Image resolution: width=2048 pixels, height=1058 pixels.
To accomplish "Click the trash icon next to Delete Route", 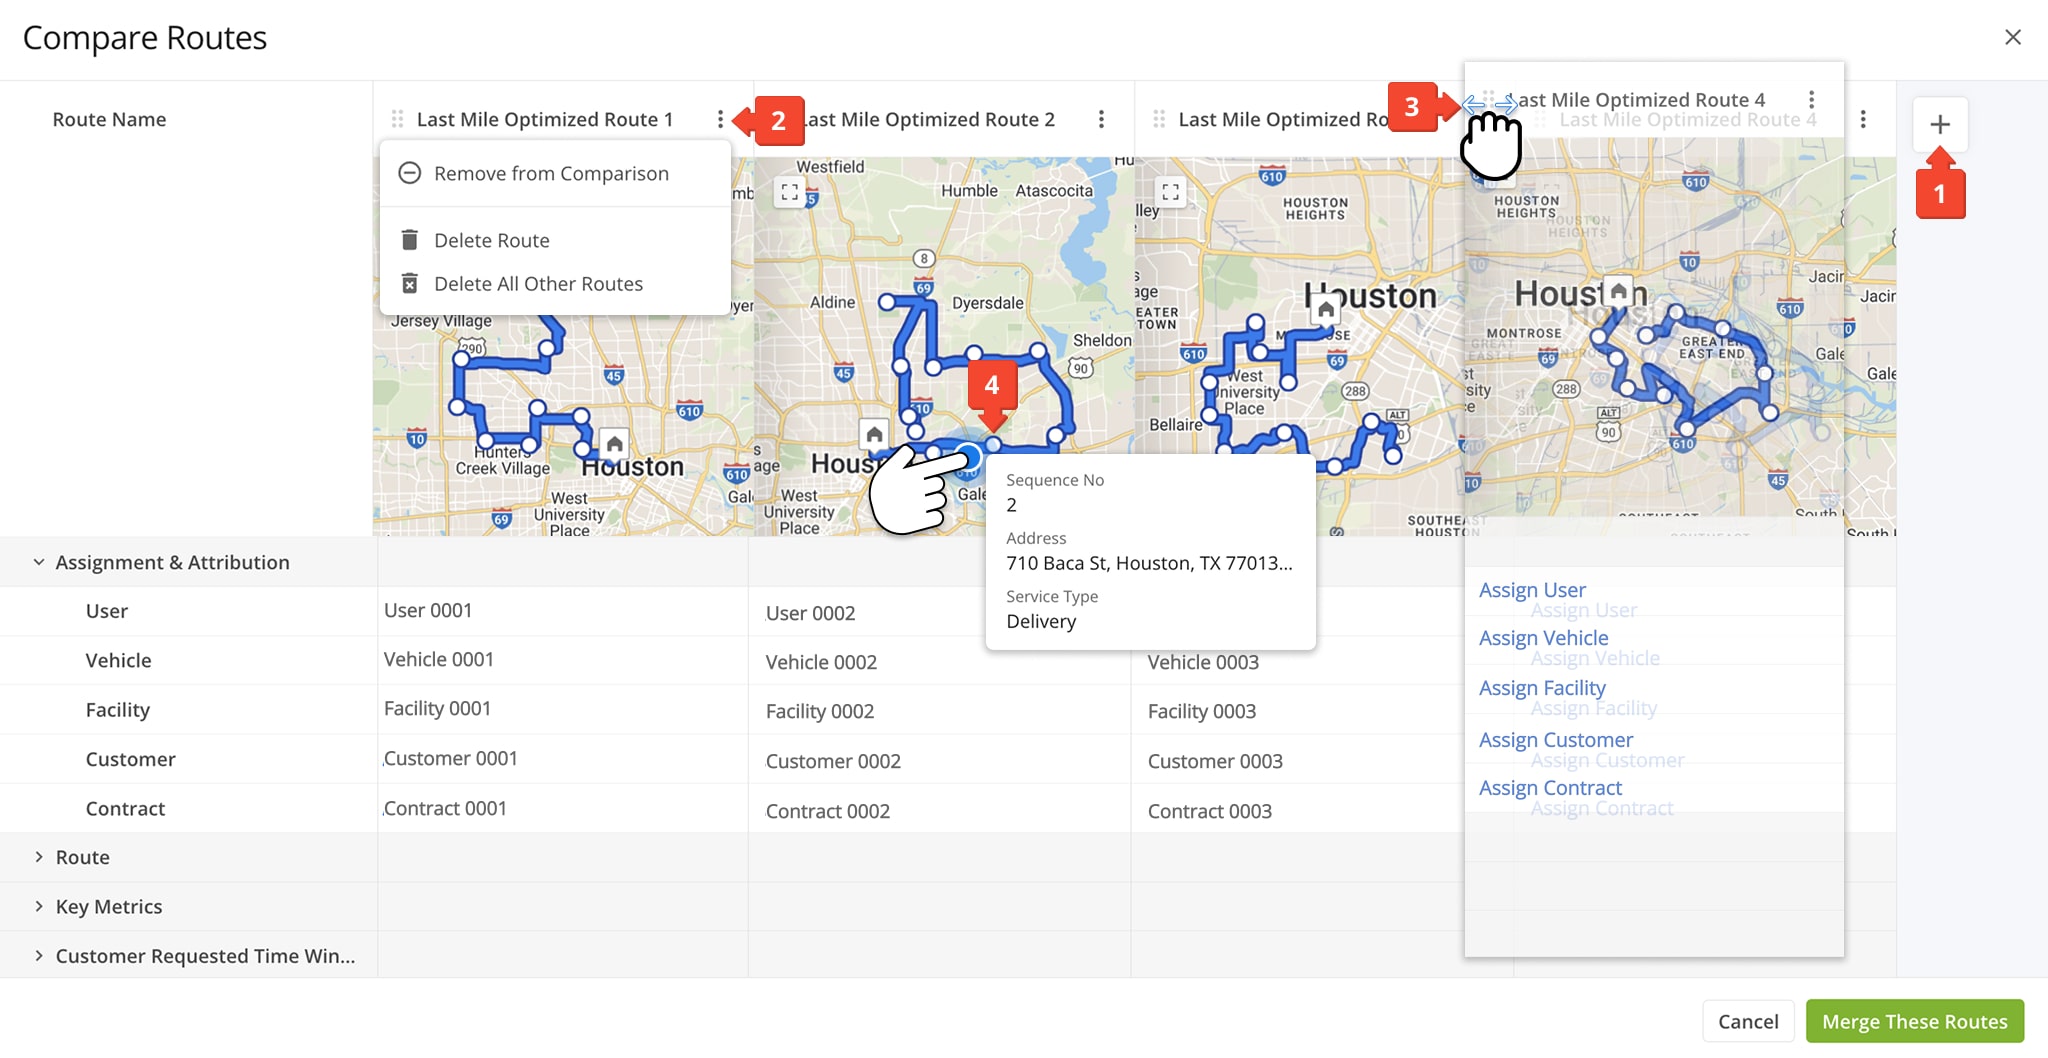I will (x=411, y=239).
